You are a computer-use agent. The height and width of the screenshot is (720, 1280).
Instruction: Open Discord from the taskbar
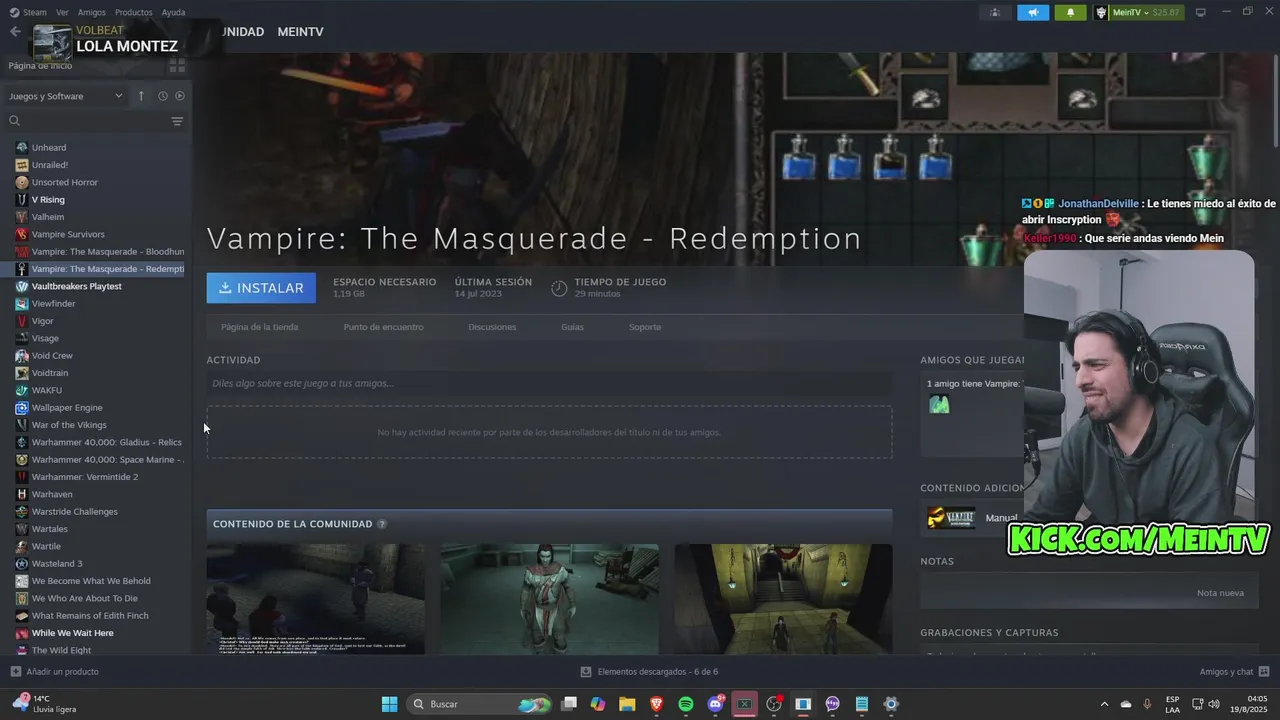coord(715,704)
